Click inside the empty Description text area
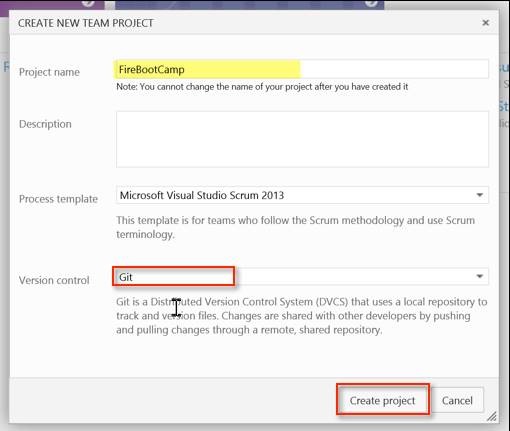 (302, 139)
